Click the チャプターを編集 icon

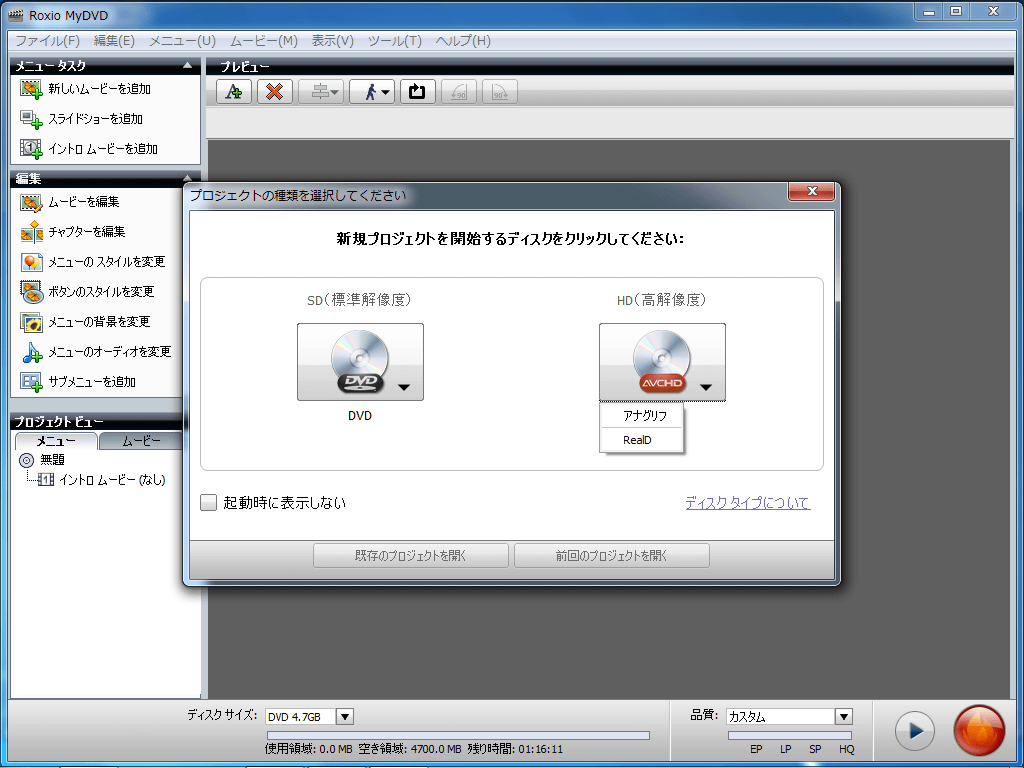pyautogui.click(x=31, y=232)
